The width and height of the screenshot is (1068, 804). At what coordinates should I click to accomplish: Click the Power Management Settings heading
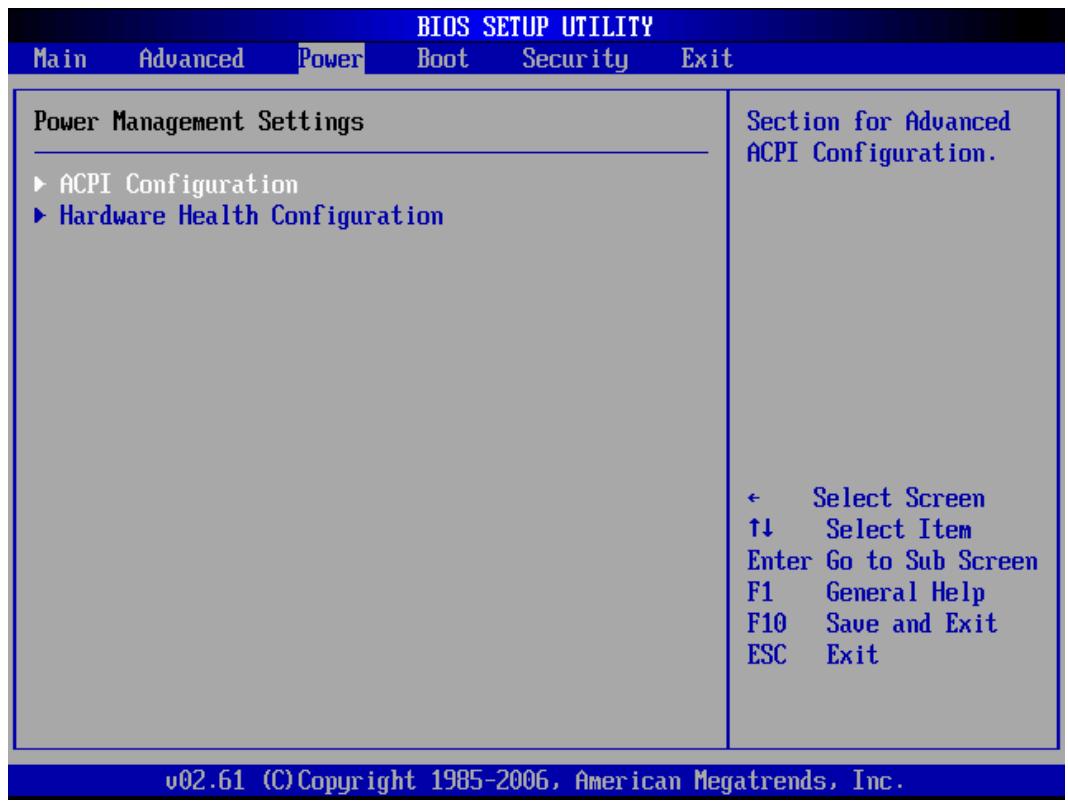[x=199, y=121]
